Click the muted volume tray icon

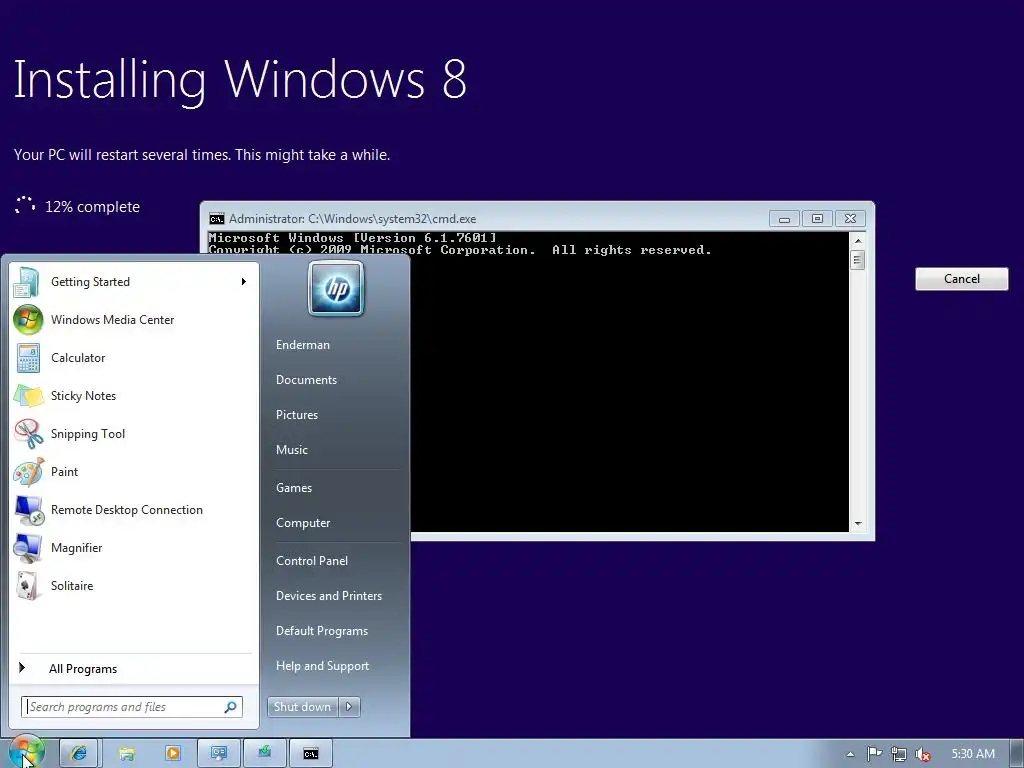point(923,754)
